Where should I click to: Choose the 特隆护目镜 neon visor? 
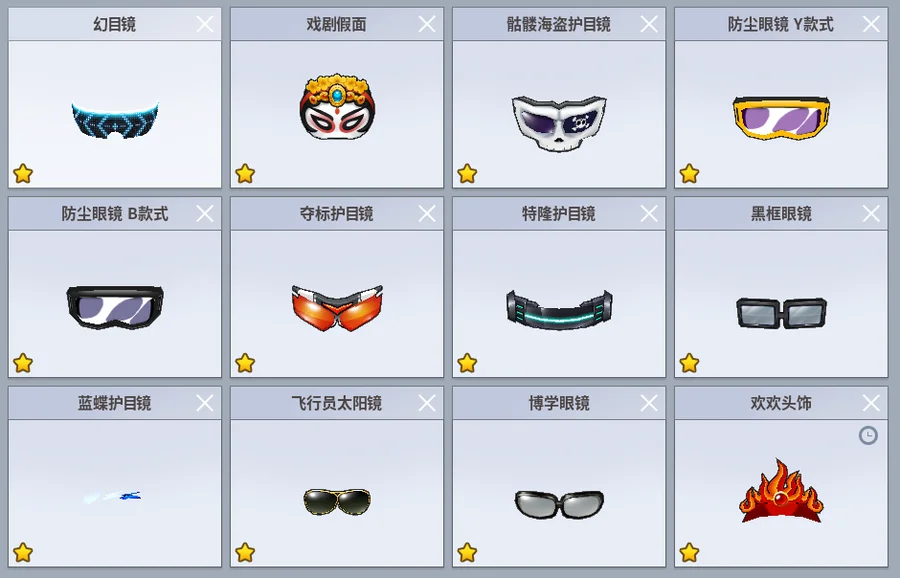pos(559,310)
